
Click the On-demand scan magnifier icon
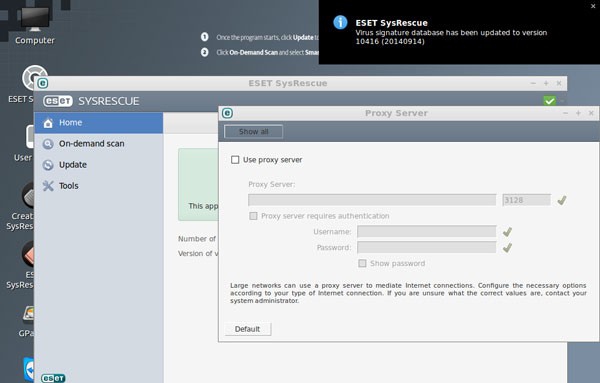(48, 144)
